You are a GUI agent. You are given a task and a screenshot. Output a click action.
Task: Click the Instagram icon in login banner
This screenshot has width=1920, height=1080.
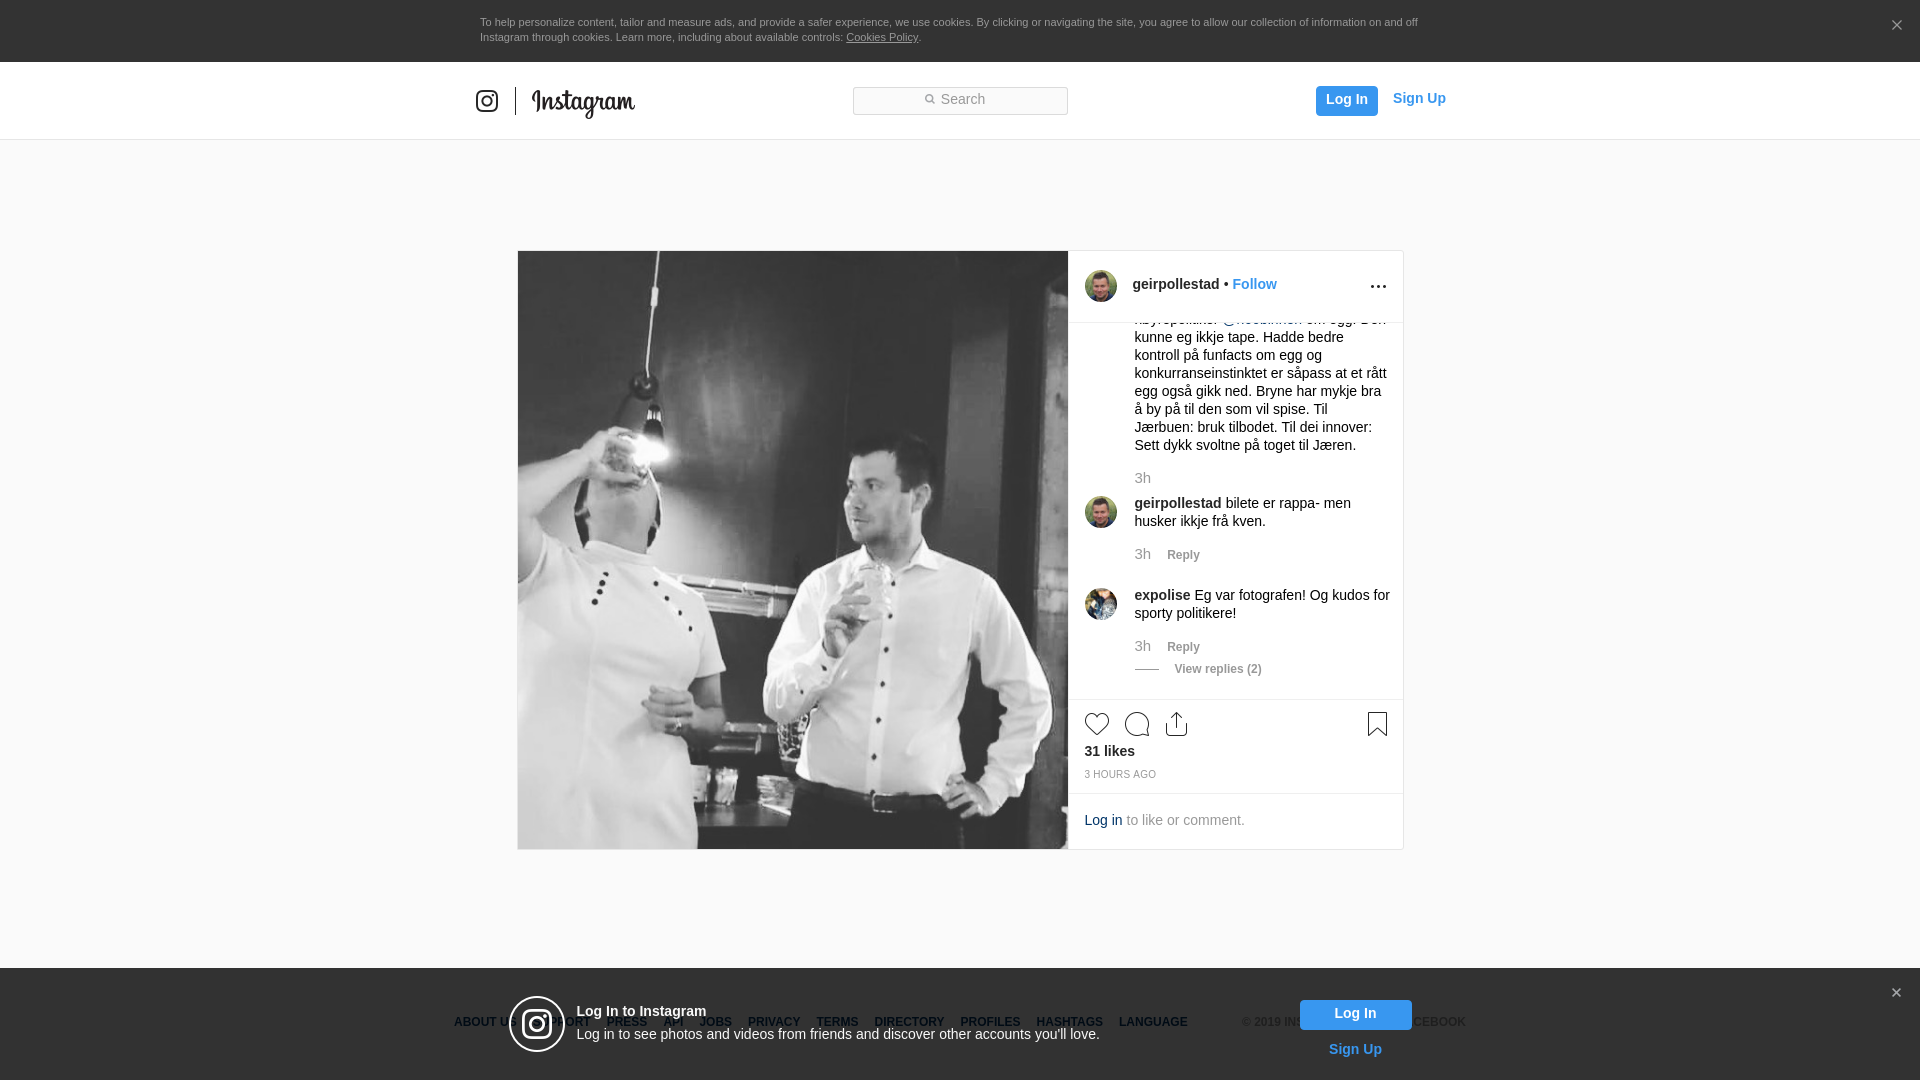pos(537,1024)
